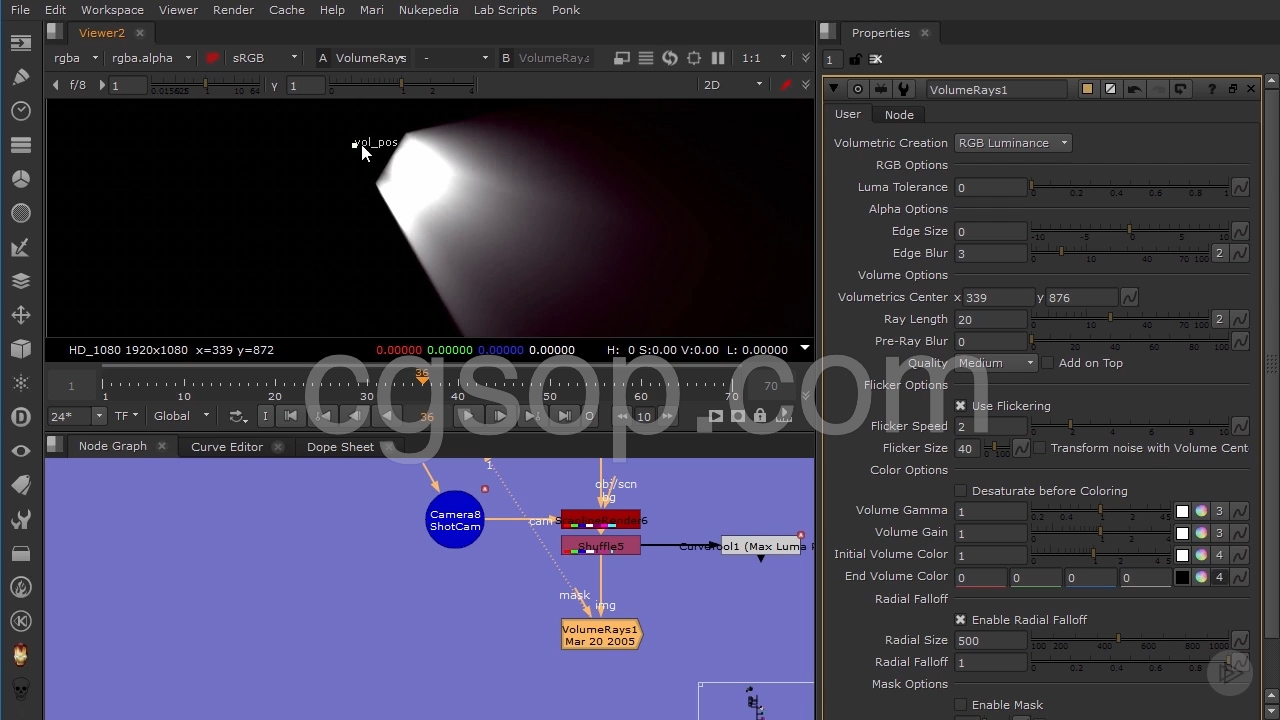Image resolution: width=1280 pixels, height=720 pixels.
Task: Play the timeline forward
Action: 467,416
